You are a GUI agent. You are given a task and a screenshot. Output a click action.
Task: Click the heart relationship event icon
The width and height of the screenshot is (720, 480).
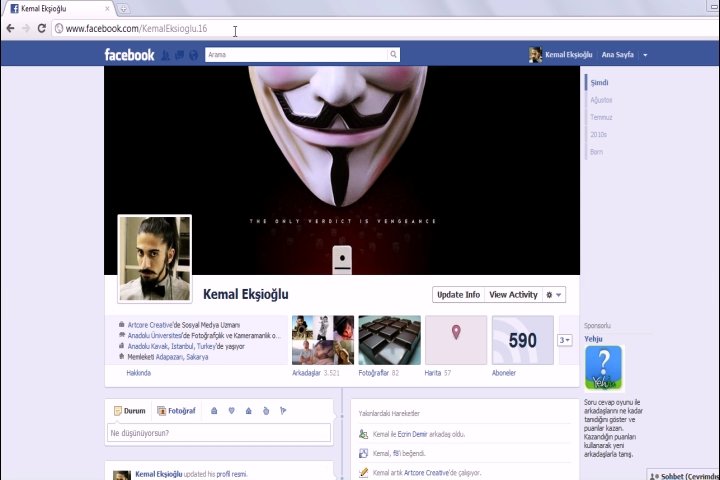231,411
